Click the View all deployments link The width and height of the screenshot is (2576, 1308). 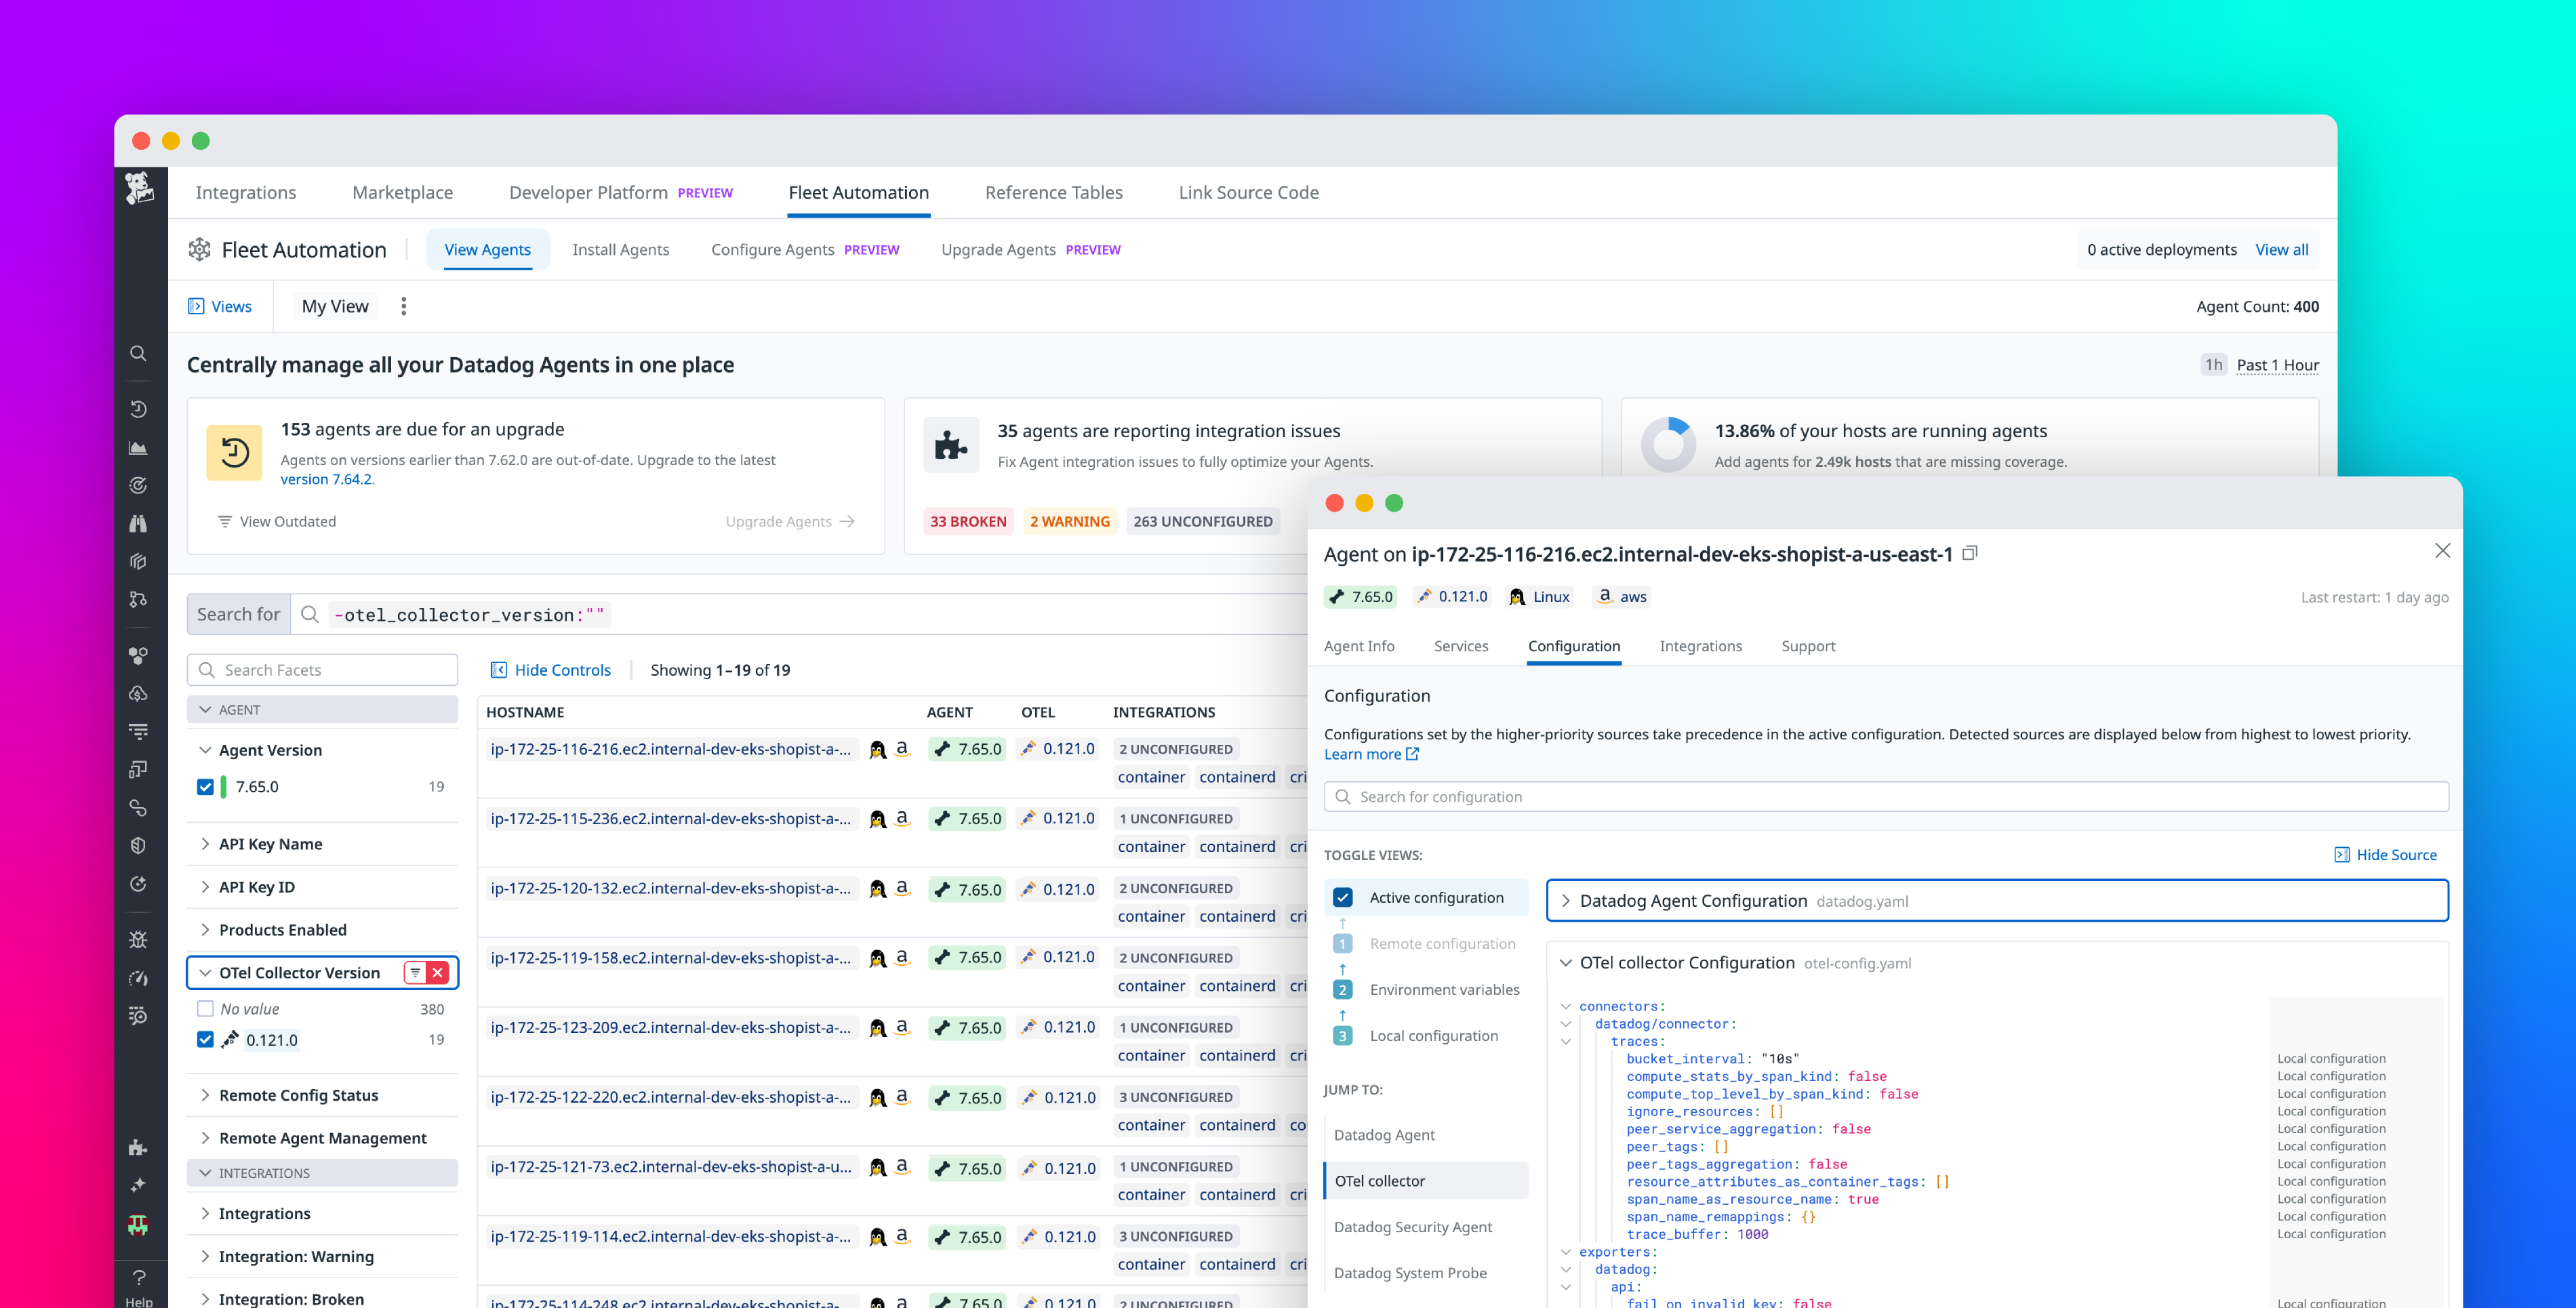2283,250
